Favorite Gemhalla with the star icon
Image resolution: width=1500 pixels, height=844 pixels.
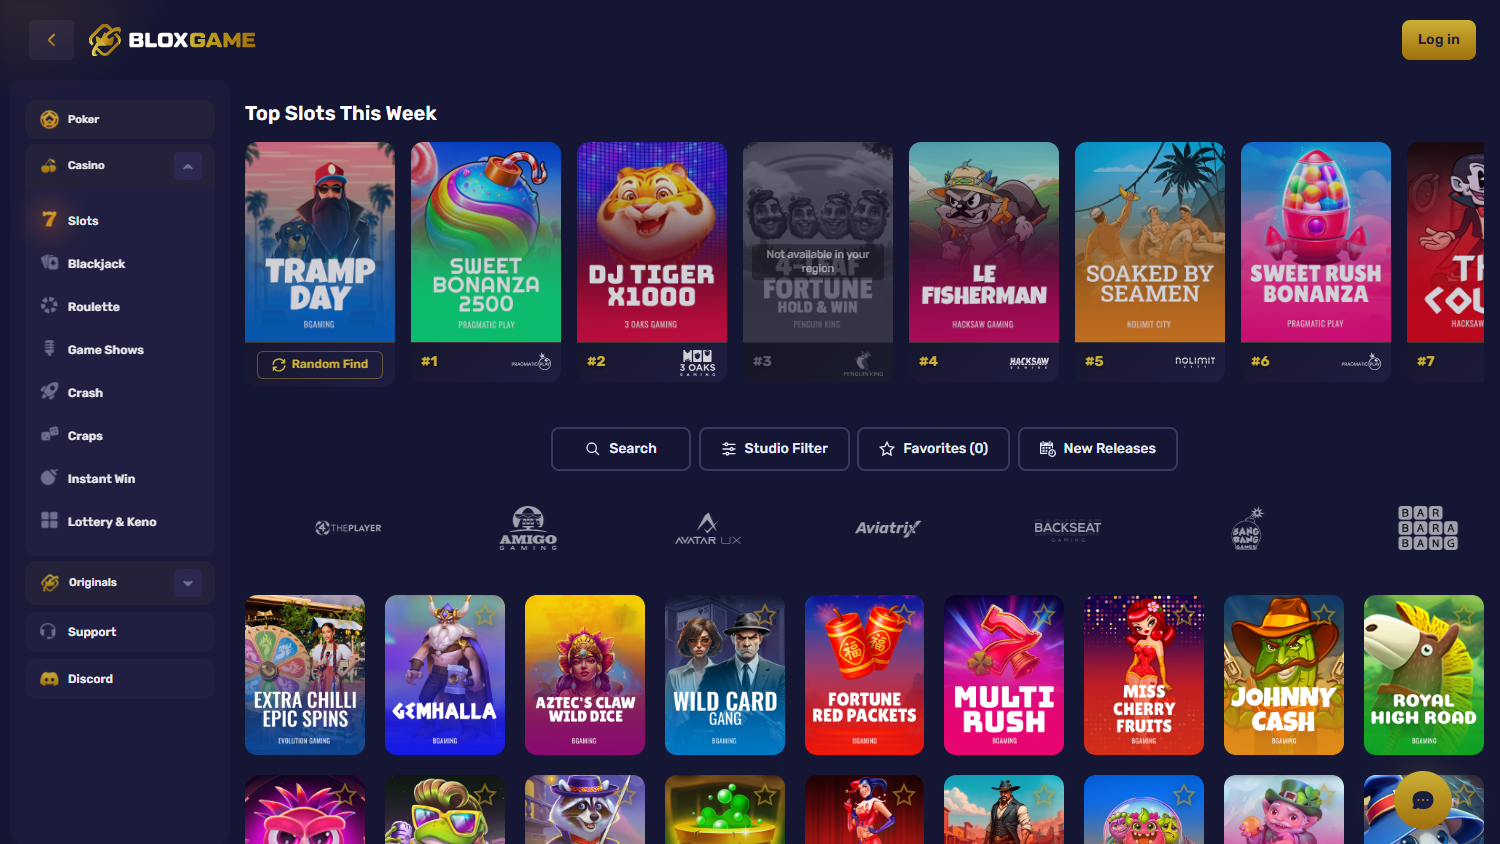485,615
